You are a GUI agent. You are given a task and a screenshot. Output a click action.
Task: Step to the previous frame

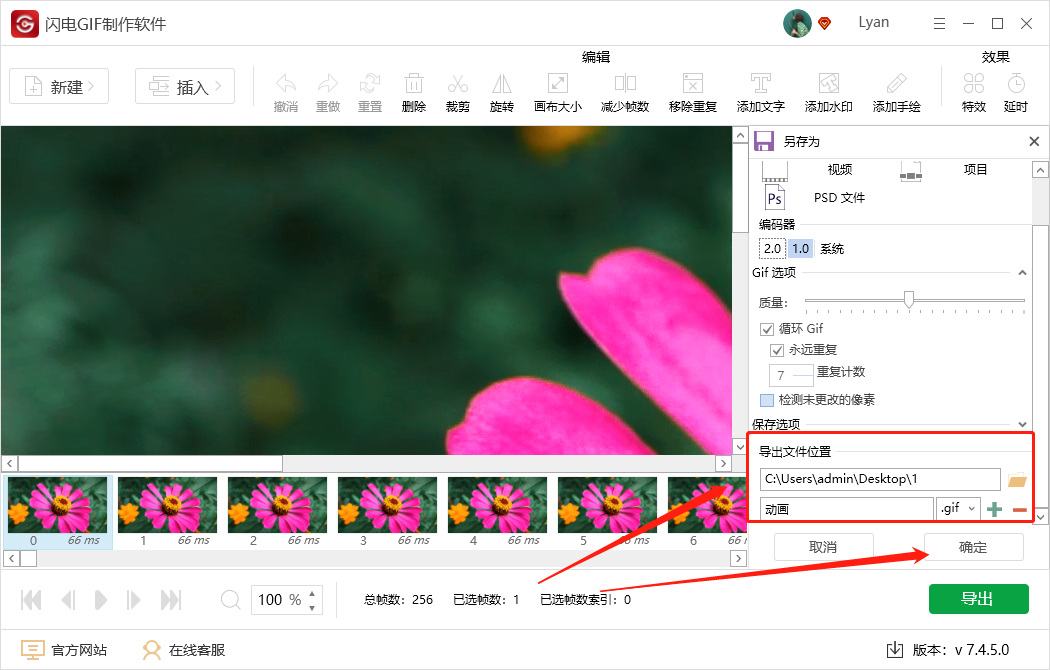pyautogui.click(x=68, y=600)
